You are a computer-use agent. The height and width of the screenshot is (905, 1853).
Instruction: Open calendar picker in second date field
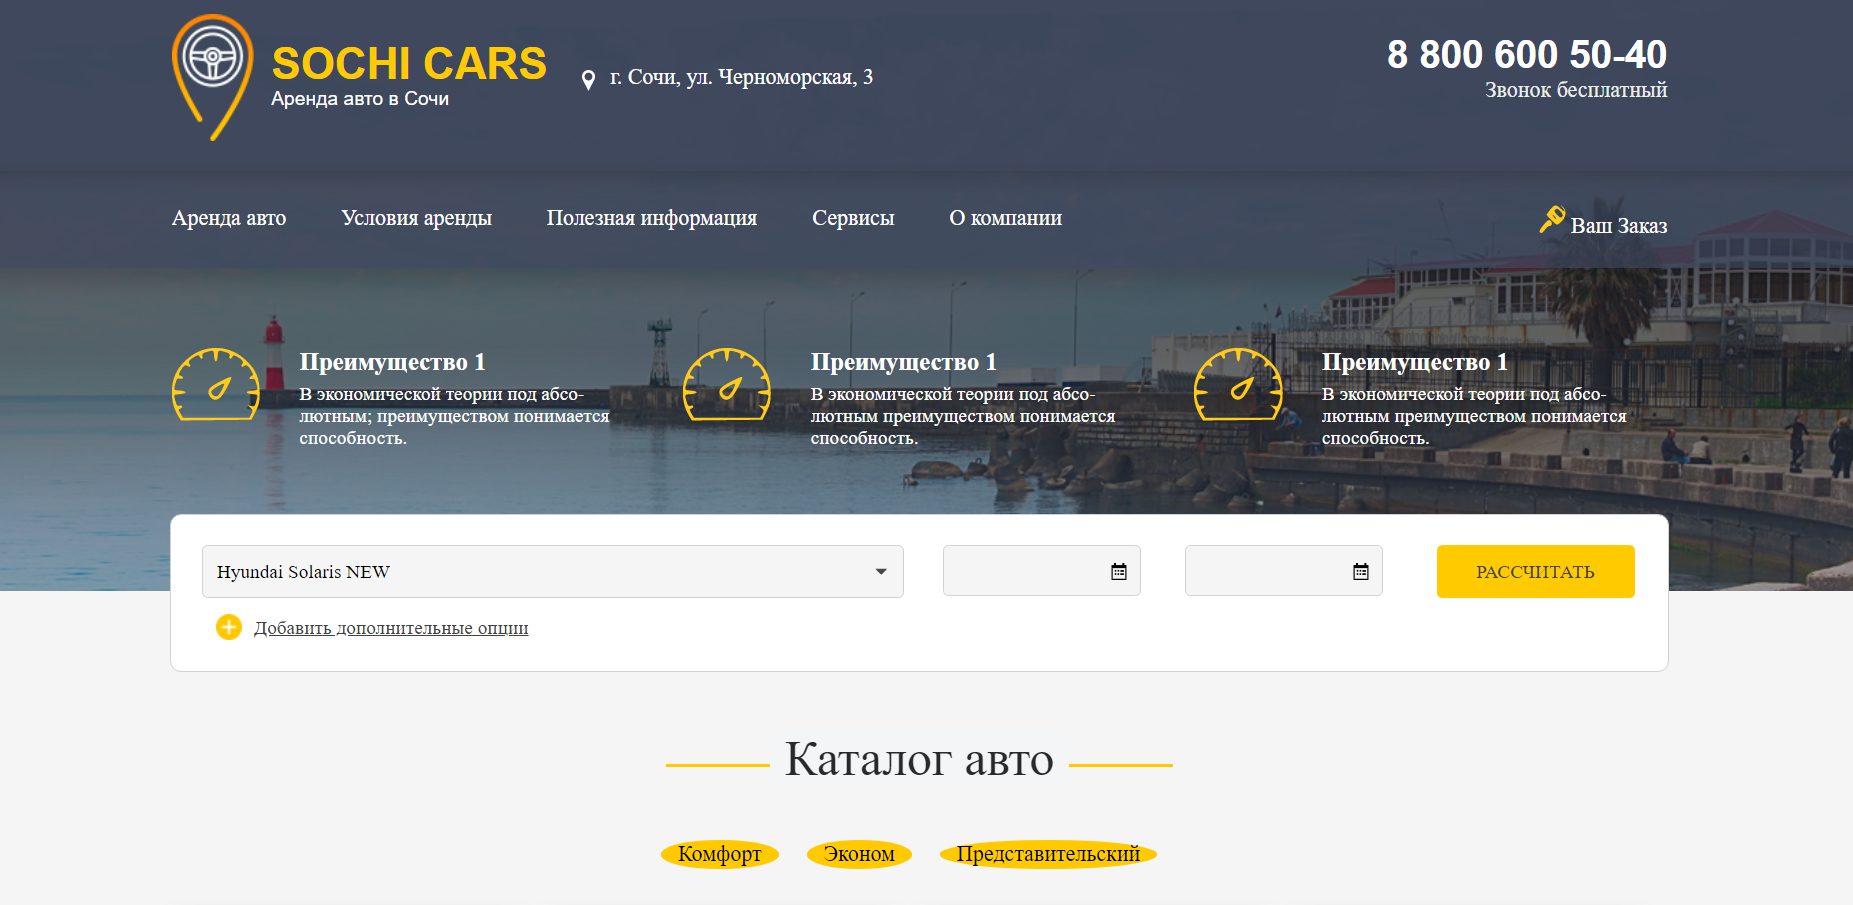[x=1360, y=572]
